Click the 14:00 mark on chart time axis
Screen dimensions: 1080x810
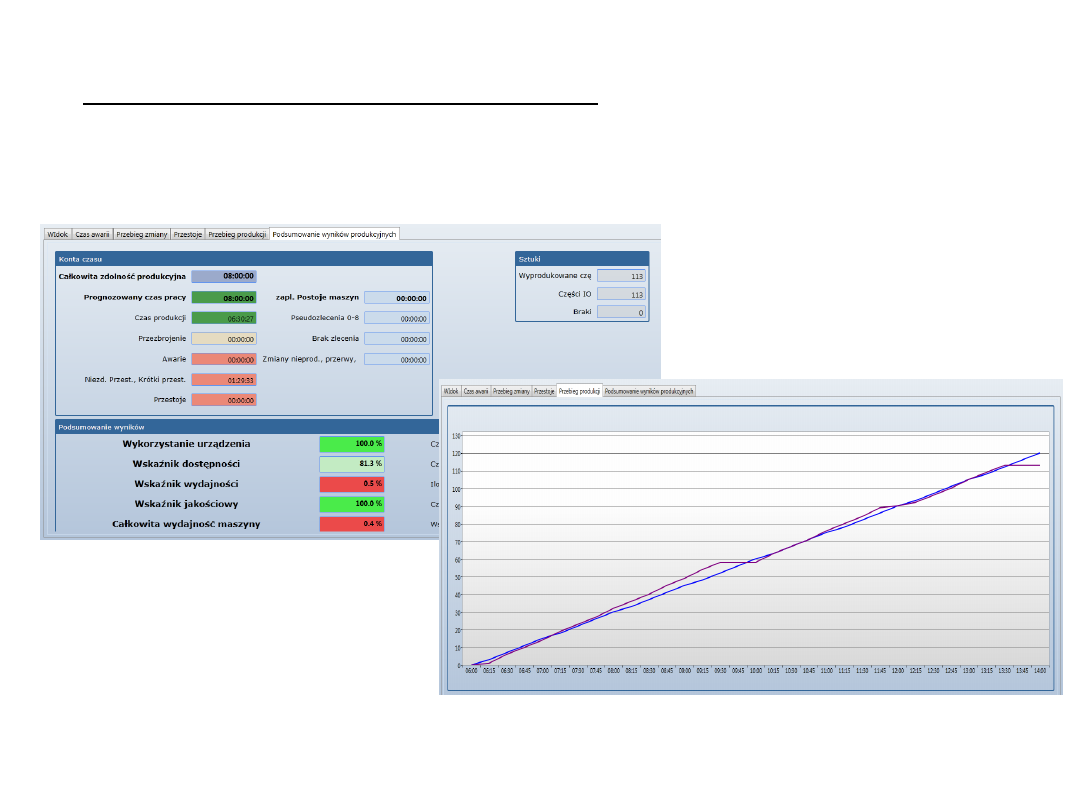coord(1039,673)
